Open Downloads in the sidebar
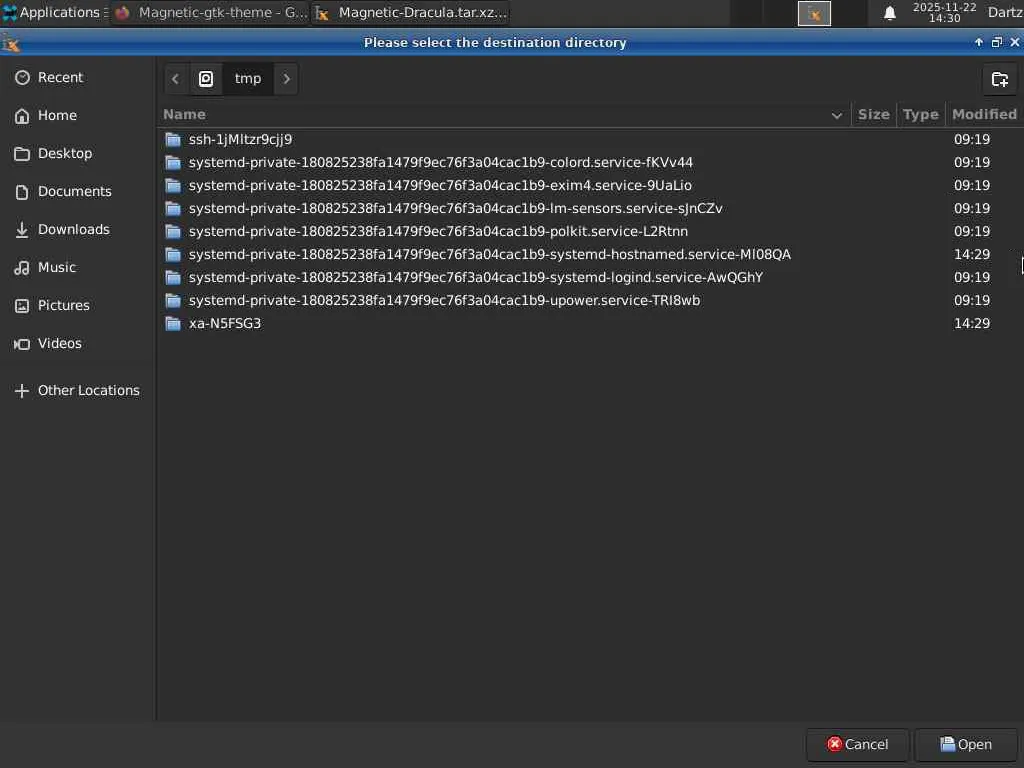Image resolution: width=1024 pixels, height=768 pixels. 73,229
